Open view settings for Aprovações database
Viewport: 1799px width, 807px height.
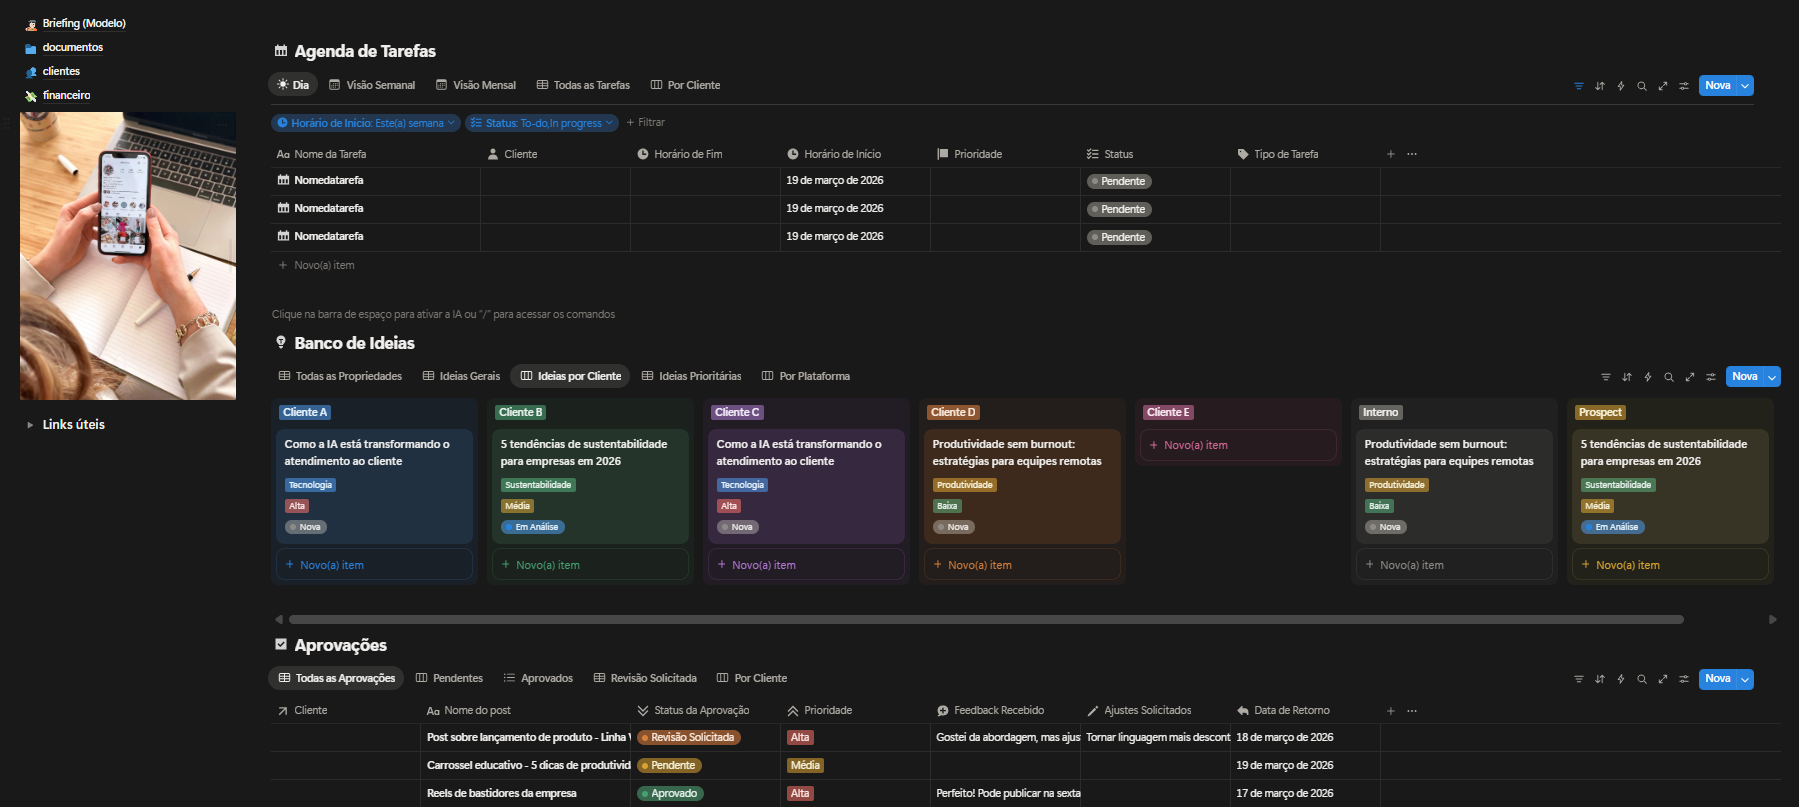pos(1684,679)
